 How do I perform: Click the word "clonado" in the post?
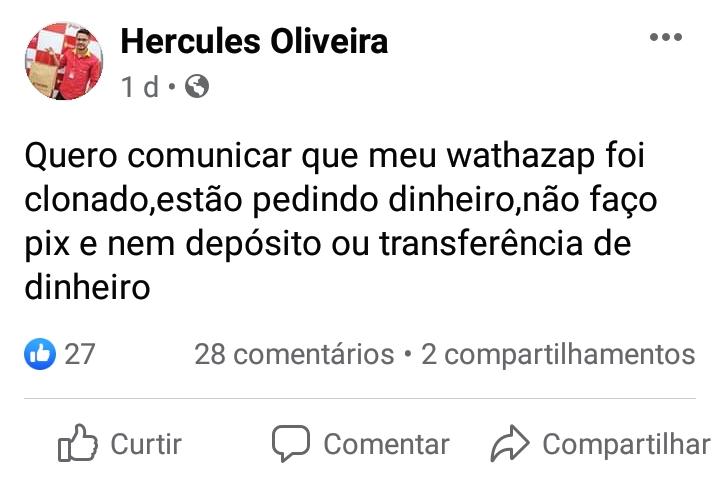pos(86,201)
